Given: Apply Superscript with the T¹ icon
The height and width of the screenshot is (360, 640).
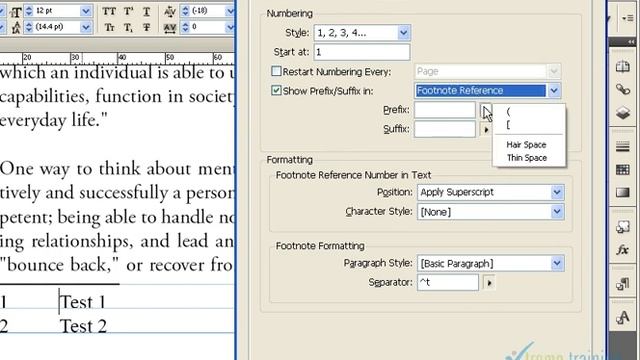Looking at the screenshot, I should 128,11.
